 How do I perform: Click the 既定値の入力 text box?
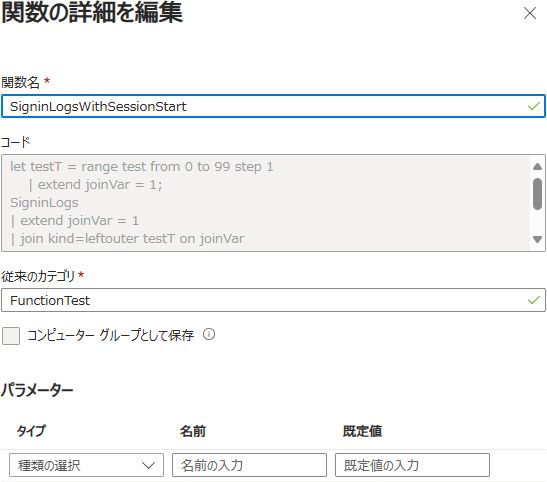click(412, 465)
